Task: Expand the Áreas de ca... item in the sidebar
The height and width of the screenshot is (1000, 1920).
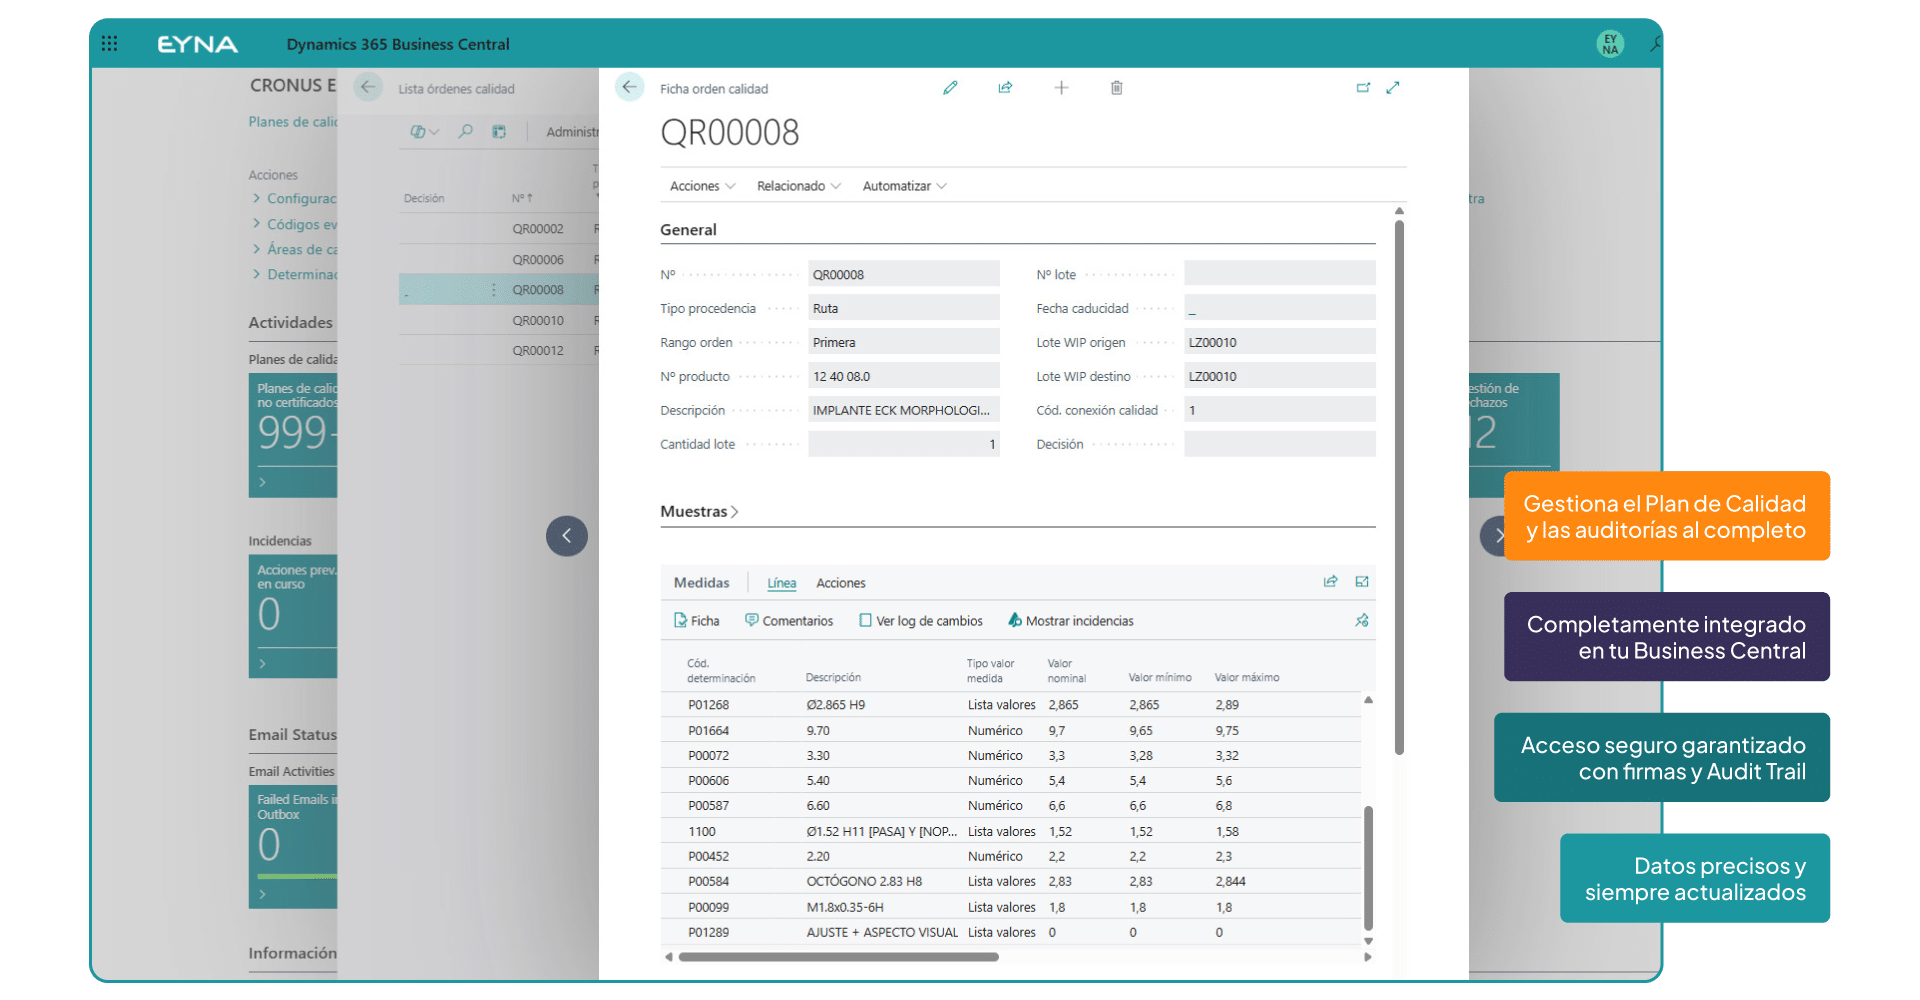Action: pyautogui.click(x=295, y=250)
